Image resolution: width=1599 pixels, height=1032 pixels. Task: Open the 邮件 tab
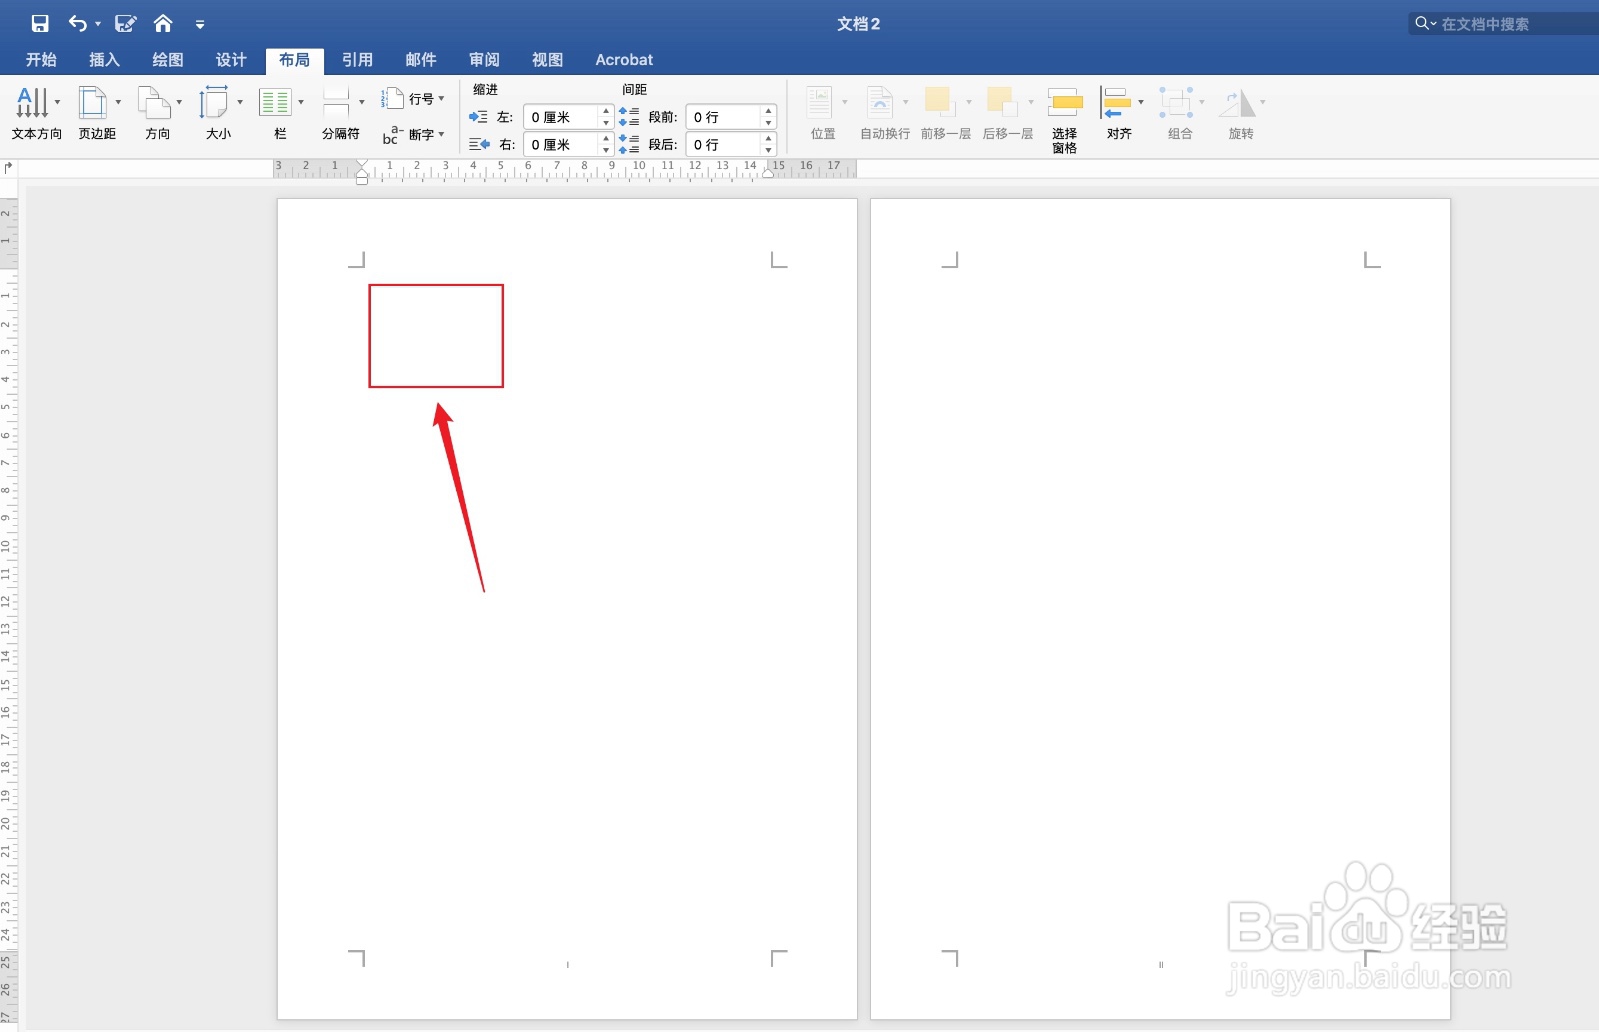(421, 59)
